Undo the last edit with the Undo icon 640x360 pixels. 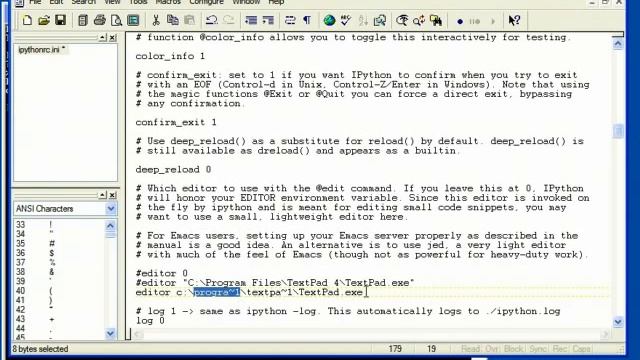[211, 20]
